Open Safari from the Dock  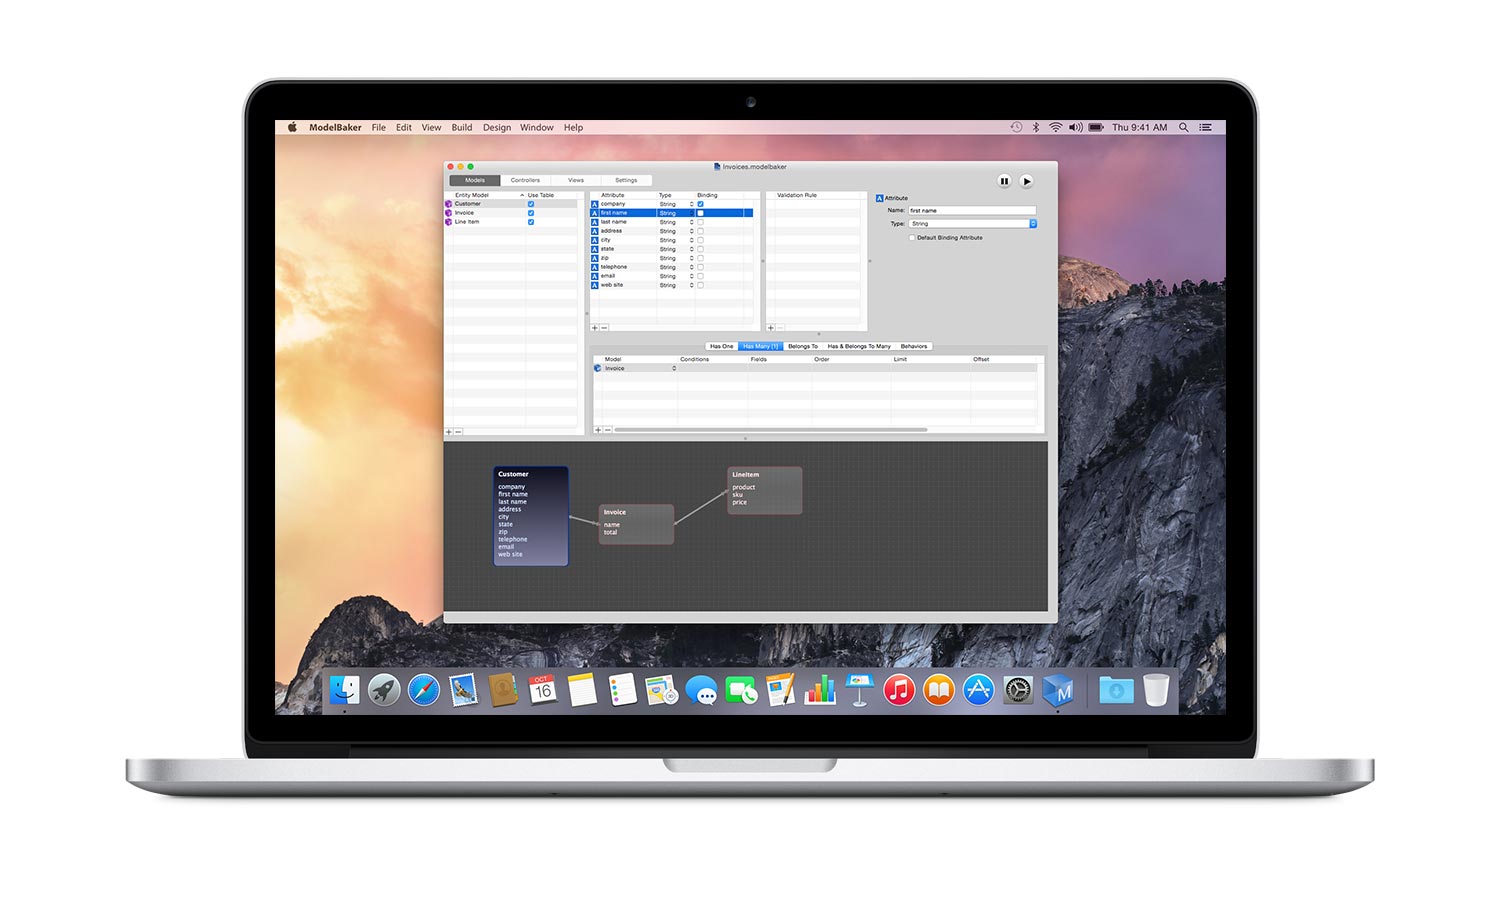pos(423,690)
